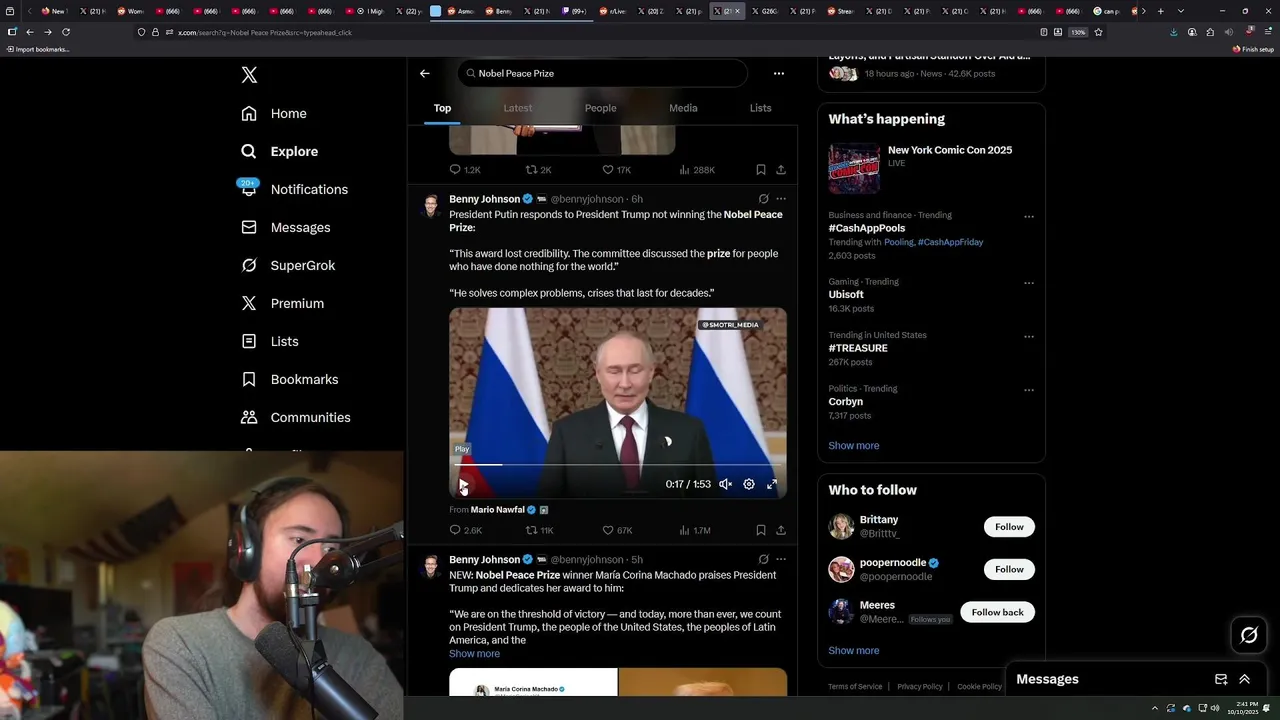The image size is (1280, 720).
Task: Open Privacy Policy link
Action: (x=920, y=687)
